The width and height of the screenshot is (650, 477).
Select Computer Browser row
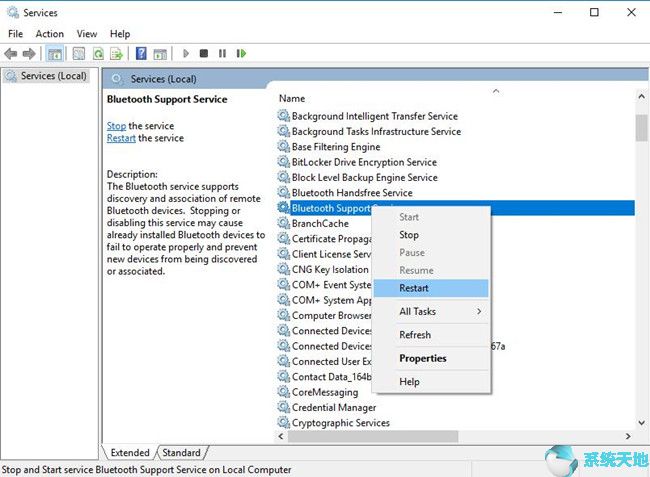point(324,315)
